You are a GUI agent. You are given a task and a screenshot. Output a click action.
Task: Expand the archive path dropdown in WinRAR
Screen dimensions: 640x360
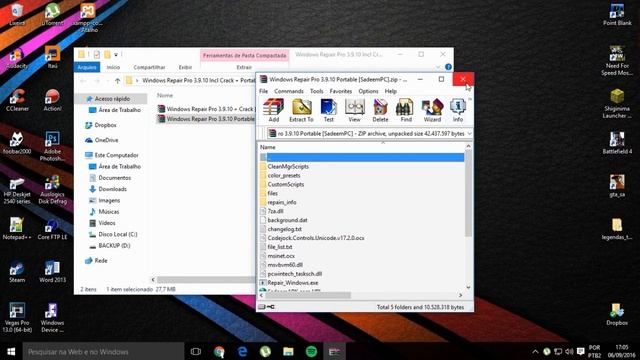tap(469, 133)
